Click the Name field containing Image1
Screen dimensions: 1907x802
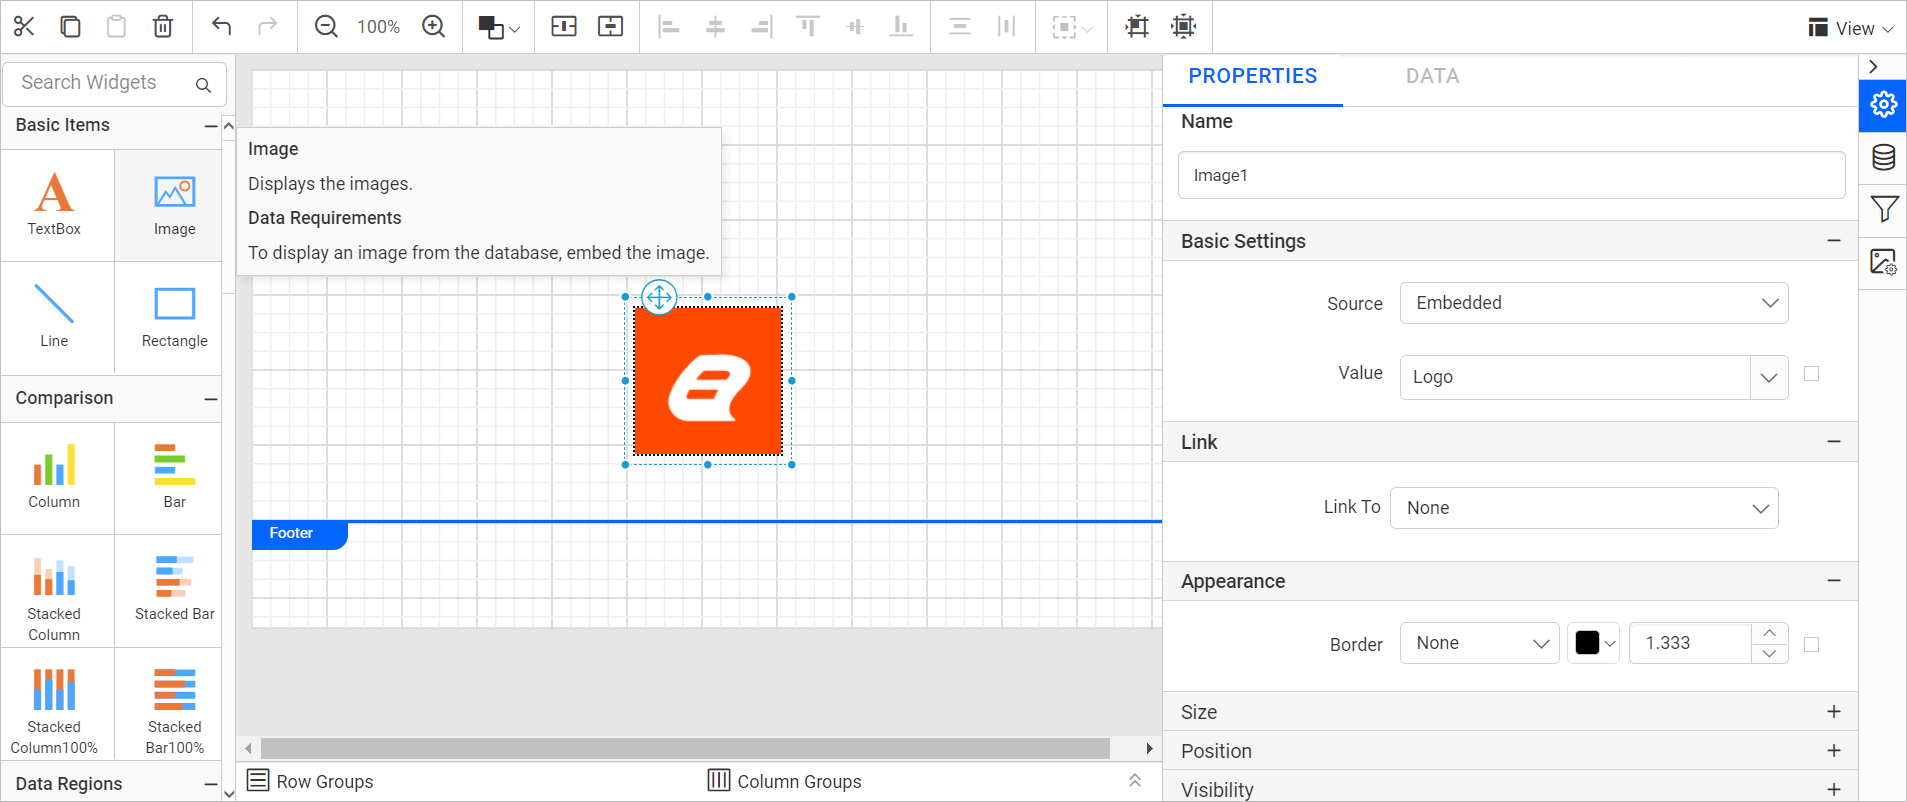(1511, 175)
